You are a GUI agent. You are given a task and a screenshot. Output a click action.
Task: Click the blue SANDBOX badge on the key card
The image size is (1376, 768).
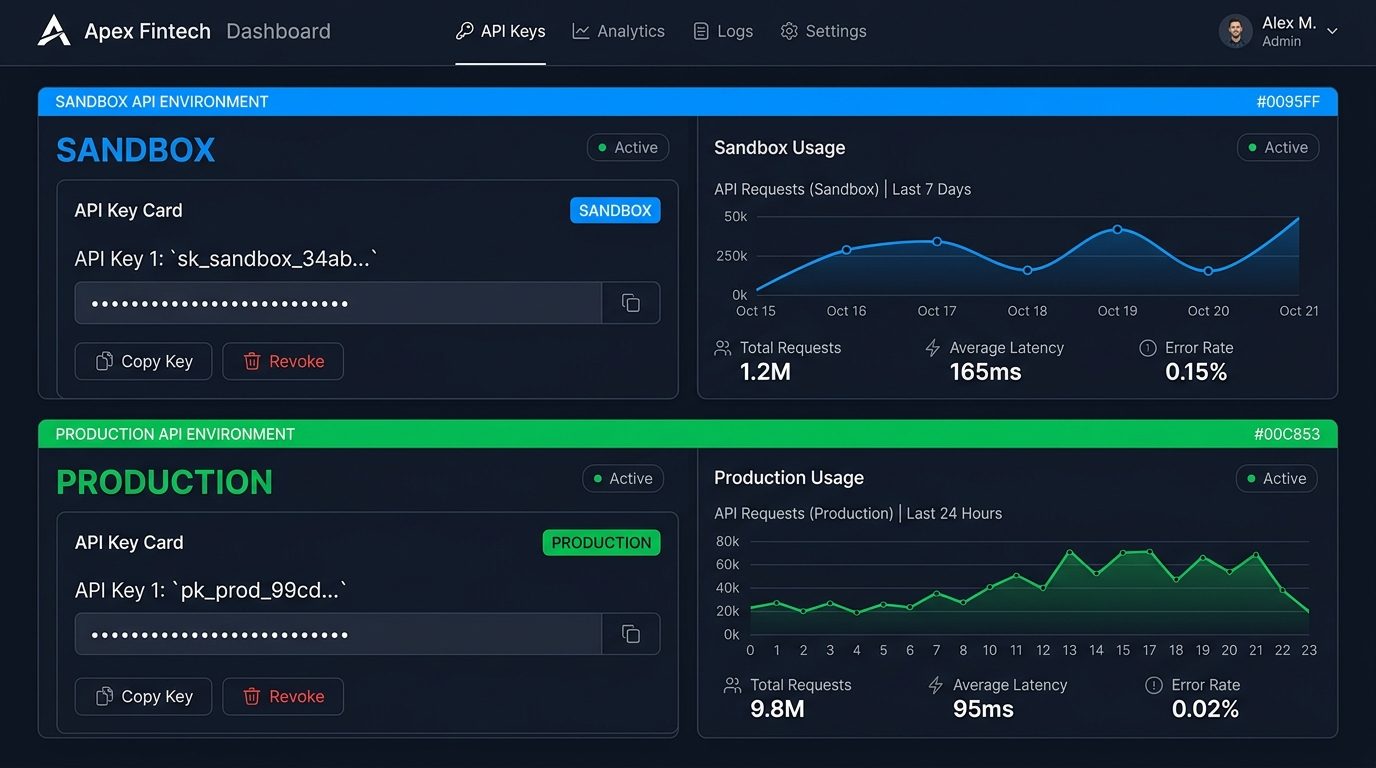[x=615, y=210]
